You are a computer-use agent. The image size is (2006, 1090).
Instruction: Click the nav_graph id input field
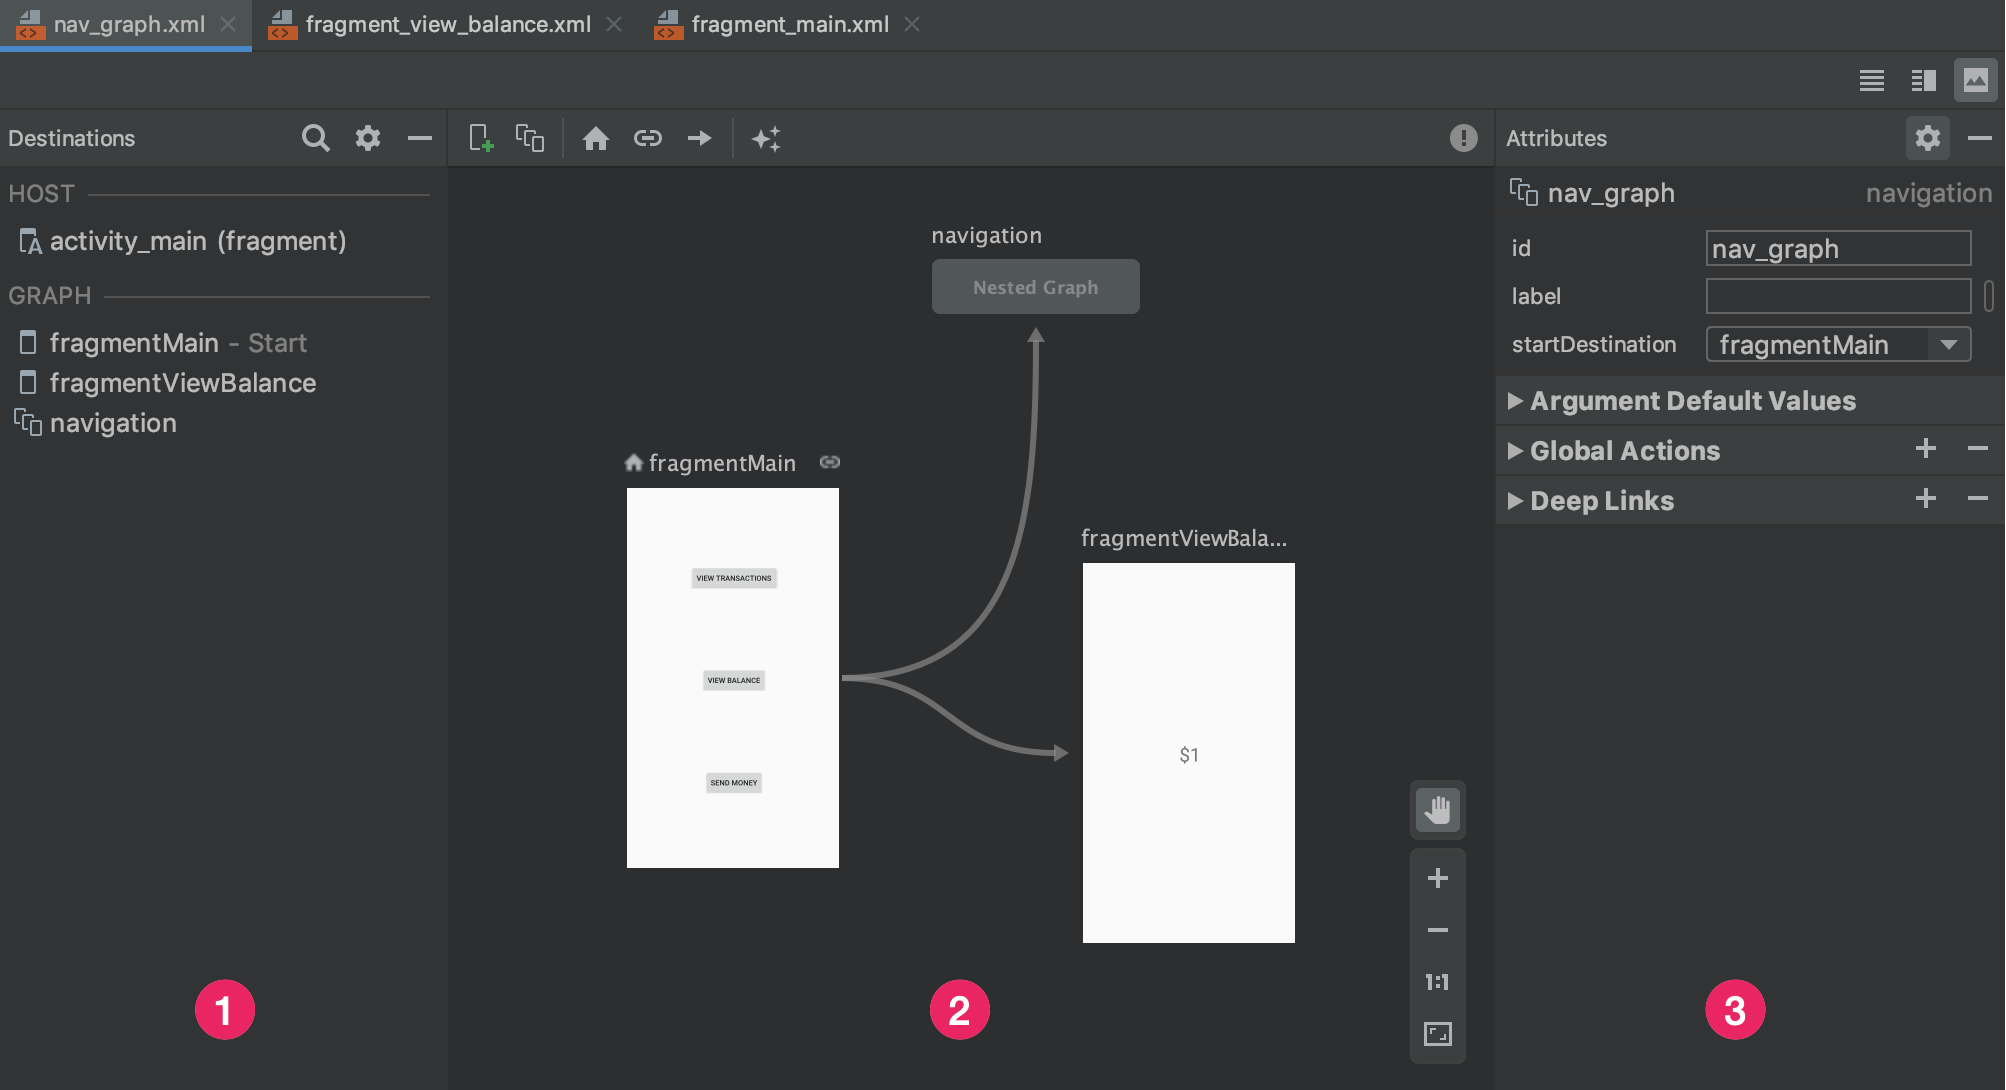(1837, 248)
